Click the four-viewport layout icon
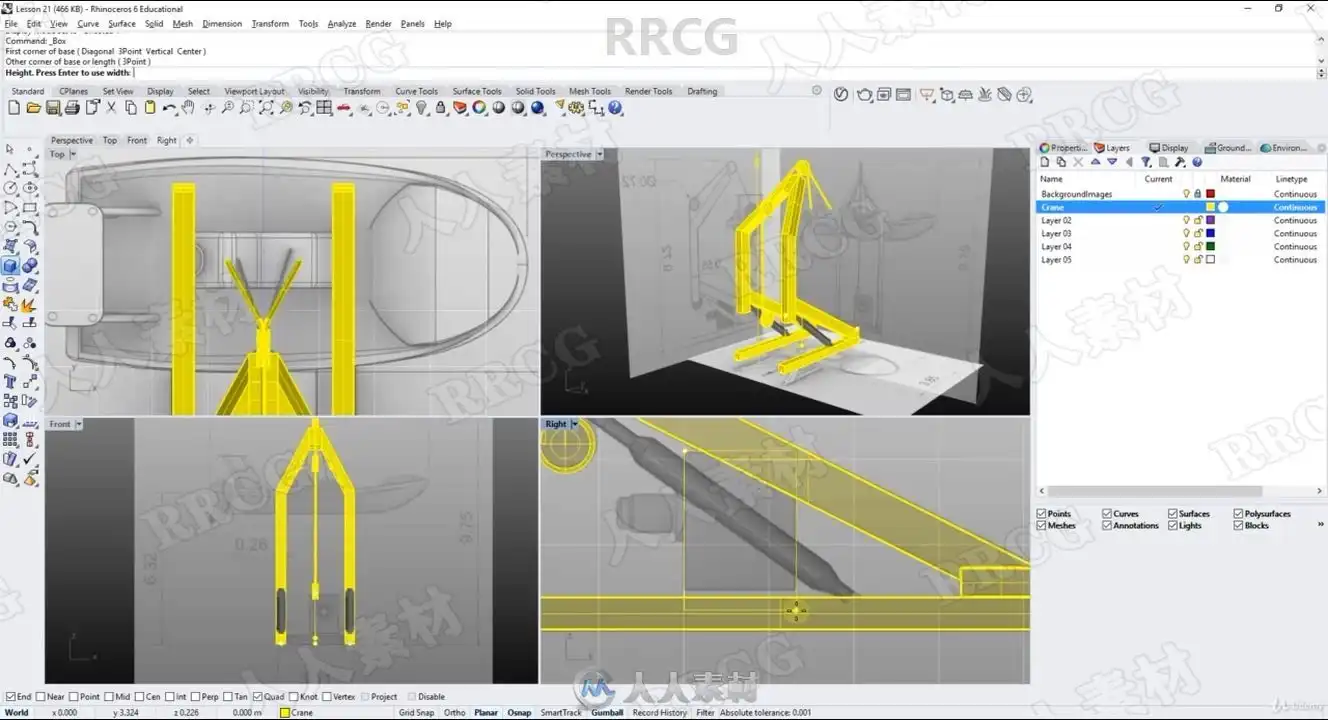Screen dimensions: 1328x720 [x=324, y=108]
